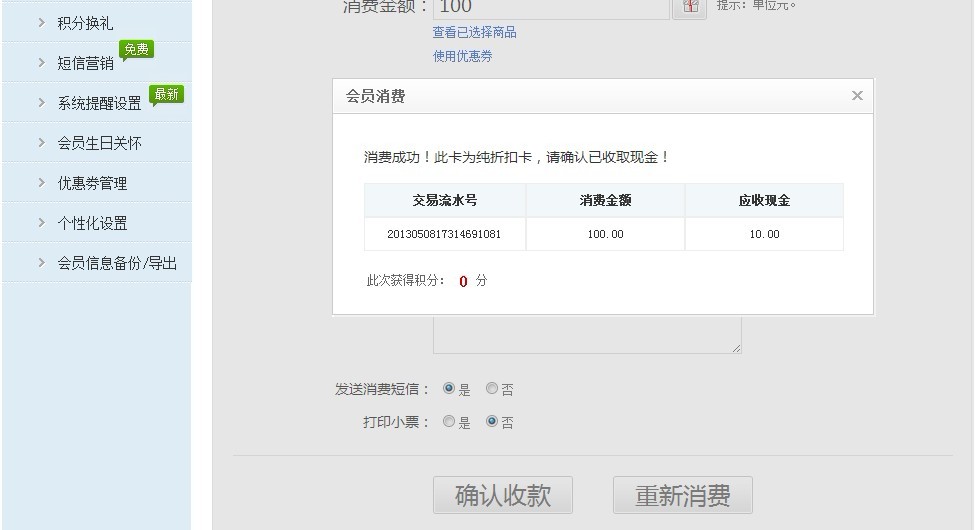Expand the chevron beside 积分换礼
The image size is (977, 530).
point(41,22)
